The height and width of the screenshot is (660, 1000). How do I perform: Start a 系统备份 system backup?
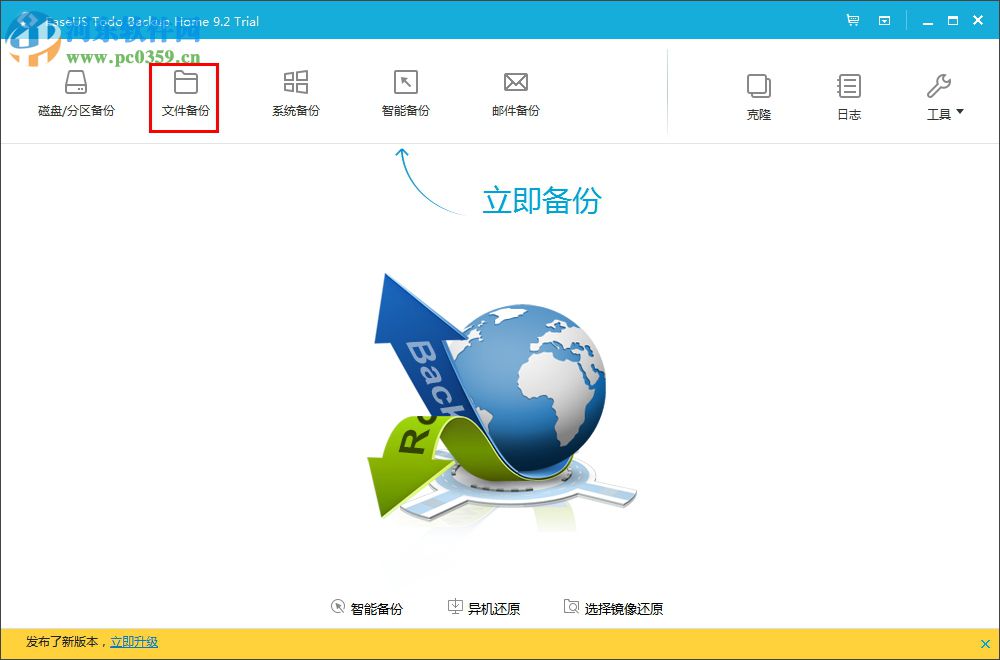click(x=294, y=95)
